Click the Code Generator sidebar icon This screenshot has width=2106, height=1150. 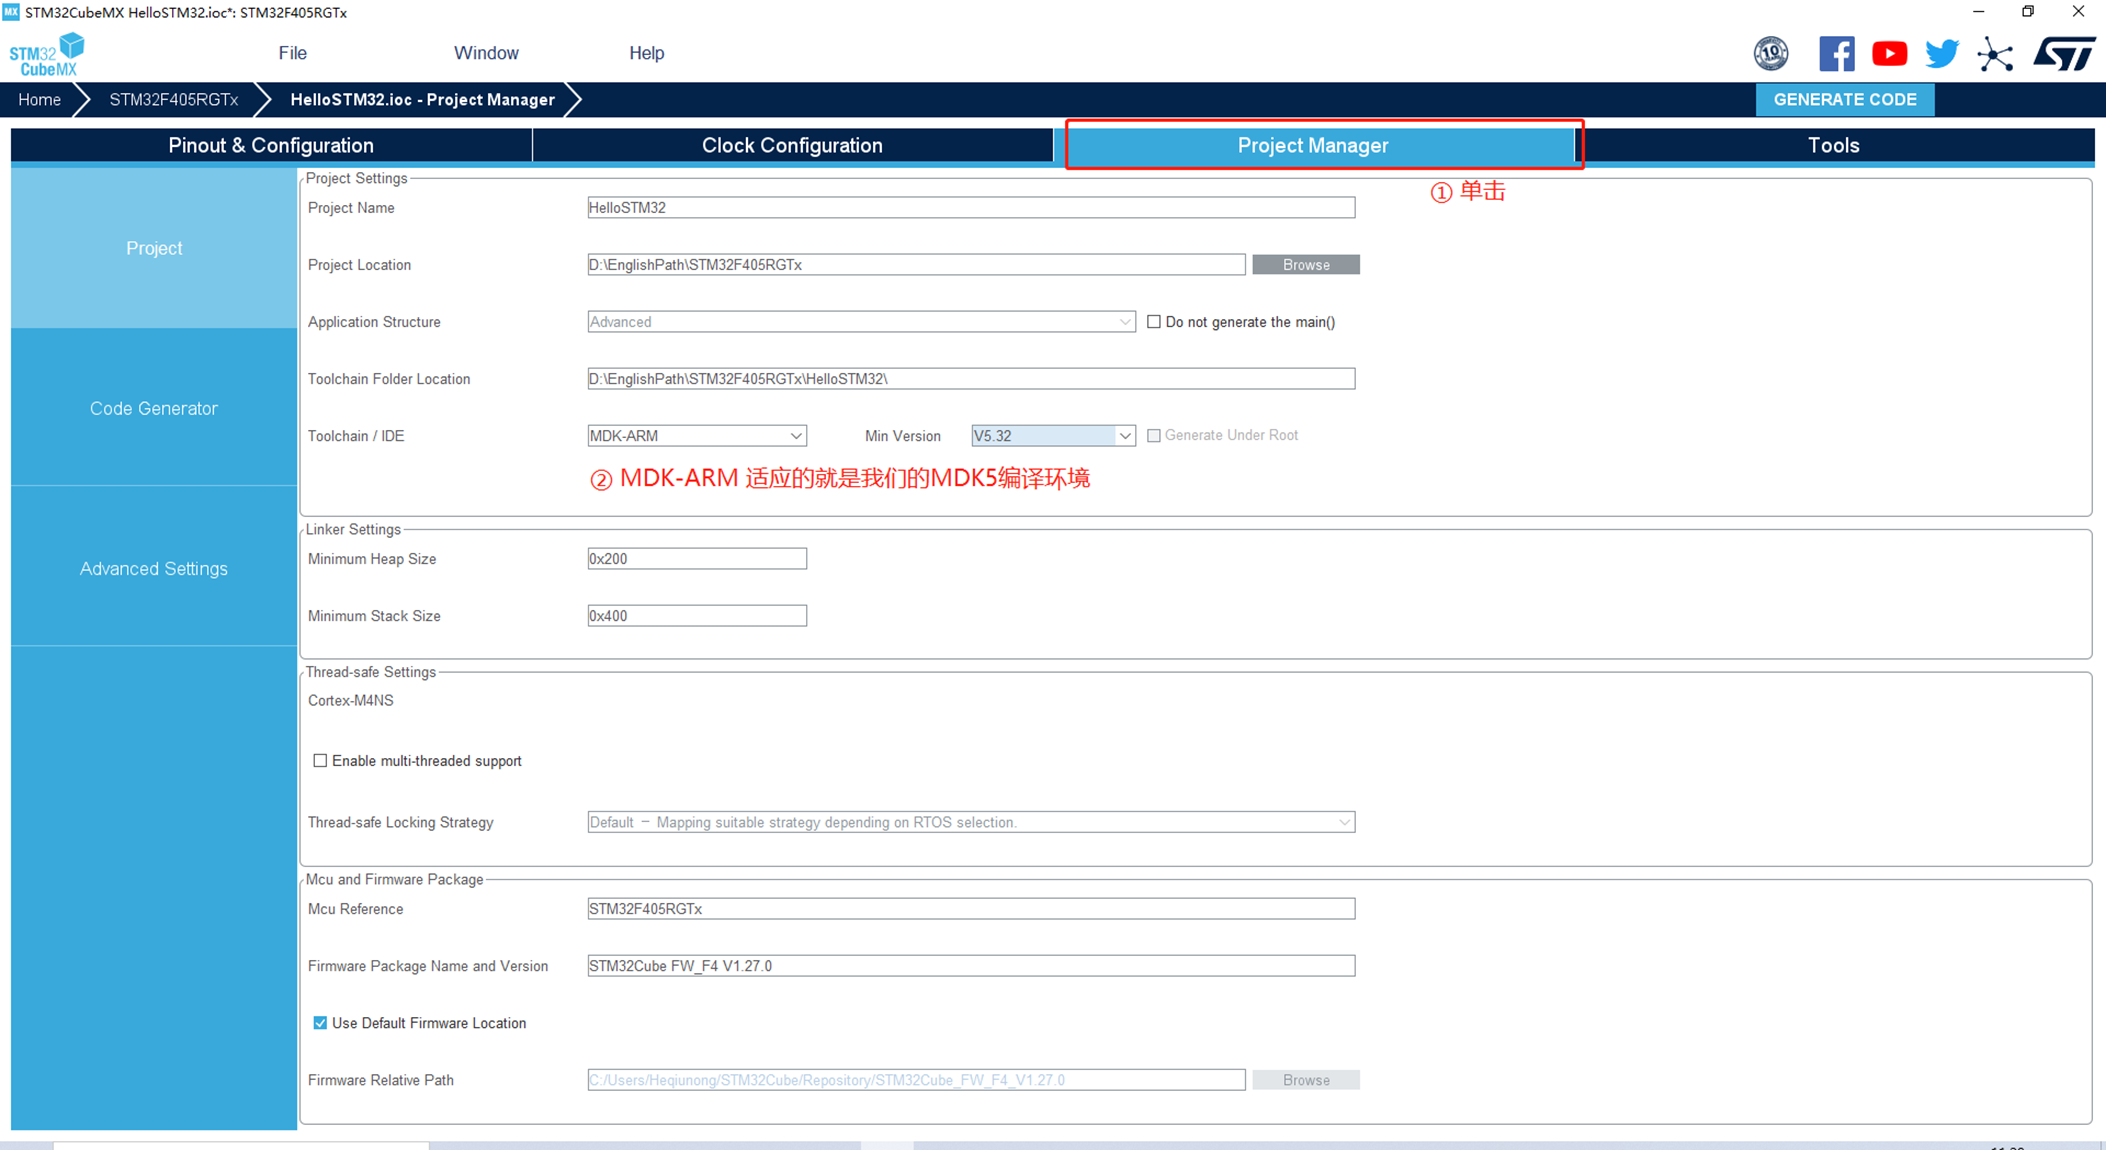pyautogui.click(x=152, y=409)
